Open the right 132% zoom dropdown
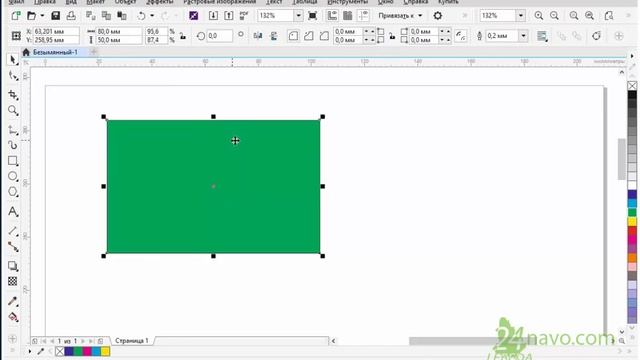Image resolution: width=640 pixels, height=360 pixels. pos(521,16)
